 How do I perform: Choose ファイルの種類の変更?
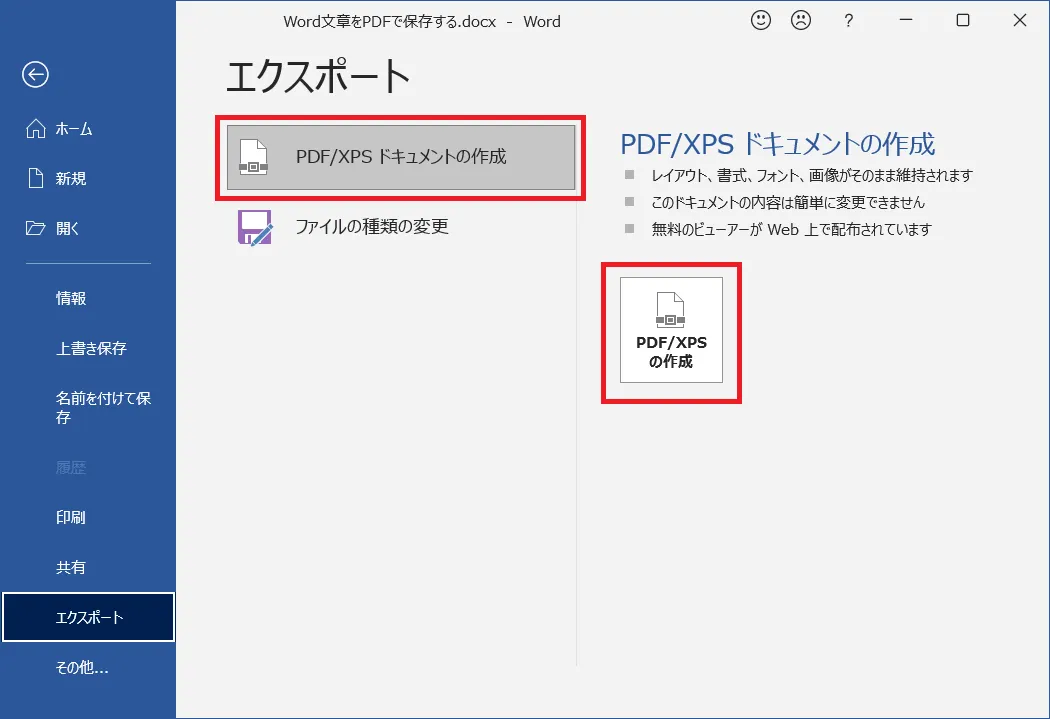[400, 227]
